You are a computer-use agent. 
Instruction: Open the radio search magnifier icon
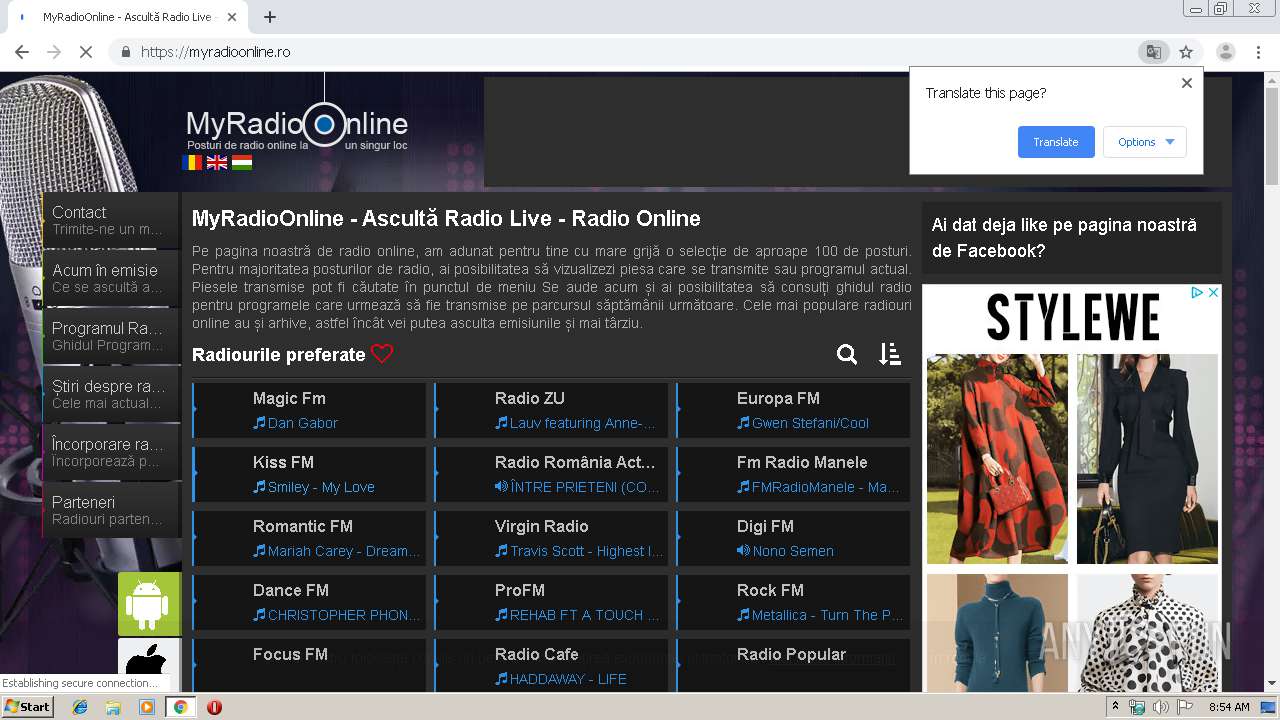coord(847,354)
